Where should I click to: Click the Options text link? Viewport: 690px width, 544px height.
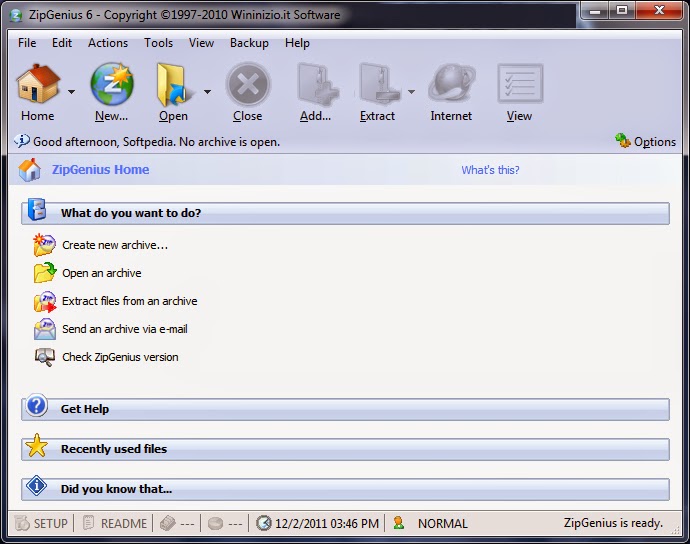click(655, 142)
